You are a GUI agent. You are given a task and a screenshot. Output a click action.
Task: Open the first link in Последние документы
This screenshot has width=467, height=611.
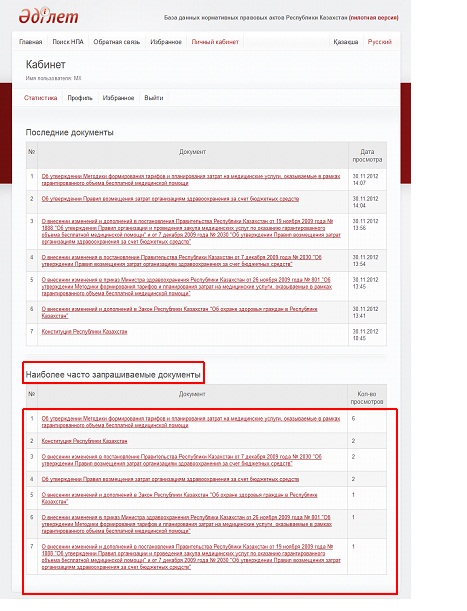pos(191,180)
